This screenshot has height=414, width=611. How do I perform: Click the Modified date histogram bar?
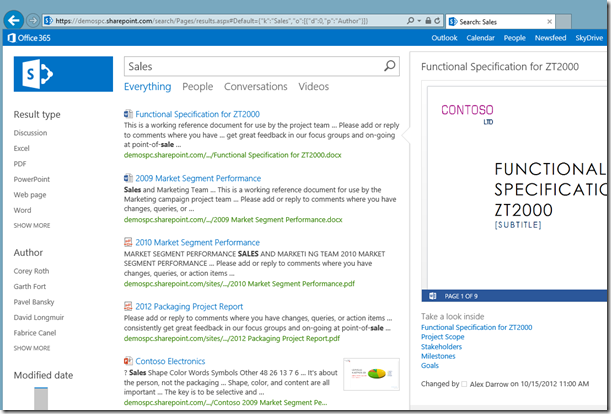click(41, 398)
